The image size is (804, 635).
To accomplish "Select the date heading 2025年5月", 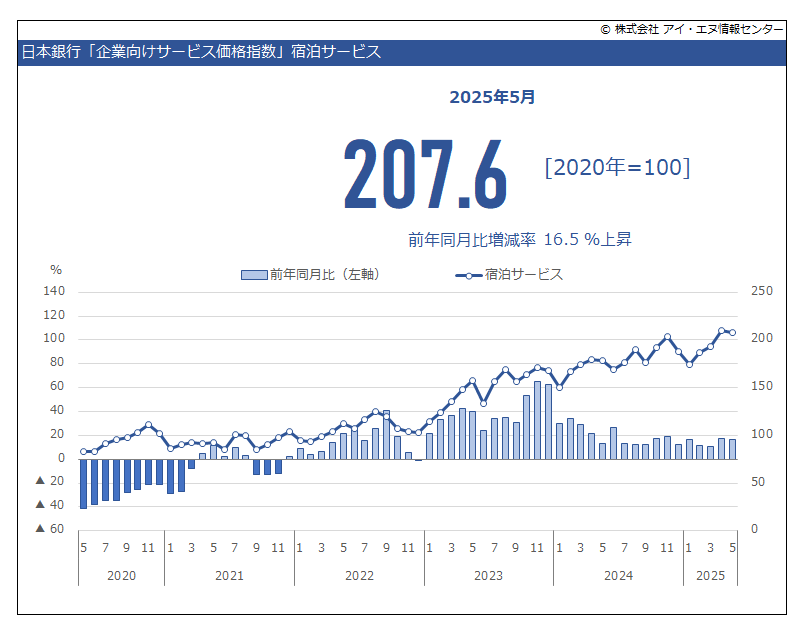I will (x=492, y=97).
